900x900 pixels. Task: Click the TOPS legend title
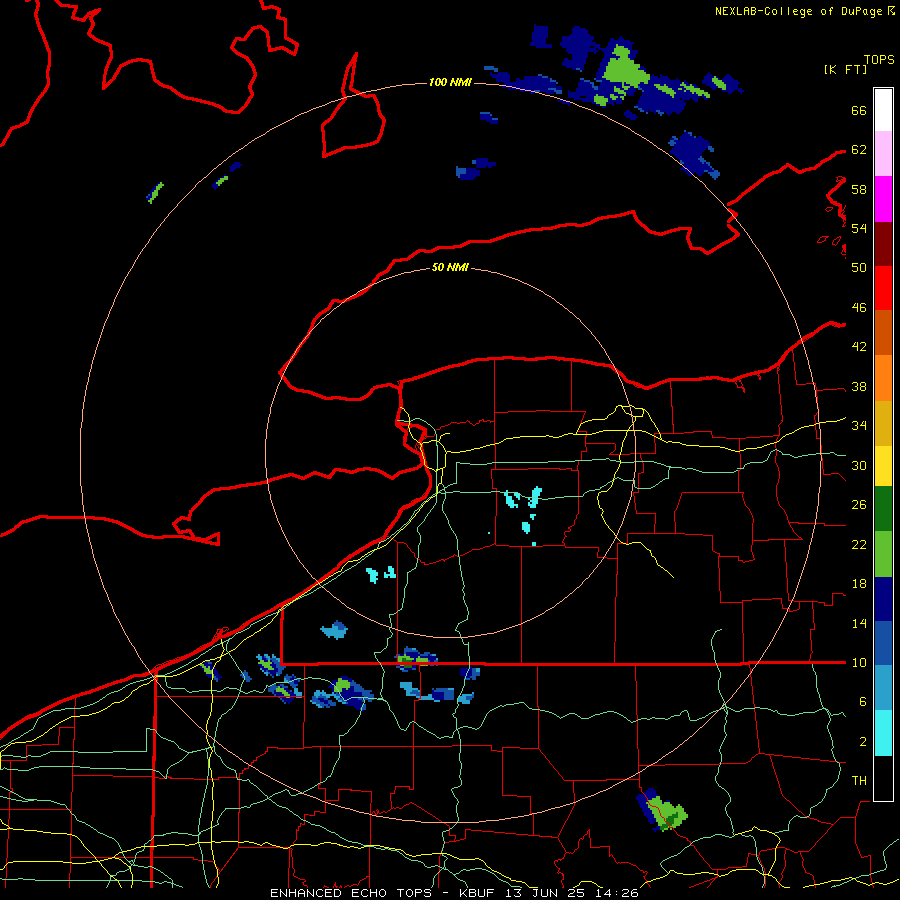pos(879,60)
